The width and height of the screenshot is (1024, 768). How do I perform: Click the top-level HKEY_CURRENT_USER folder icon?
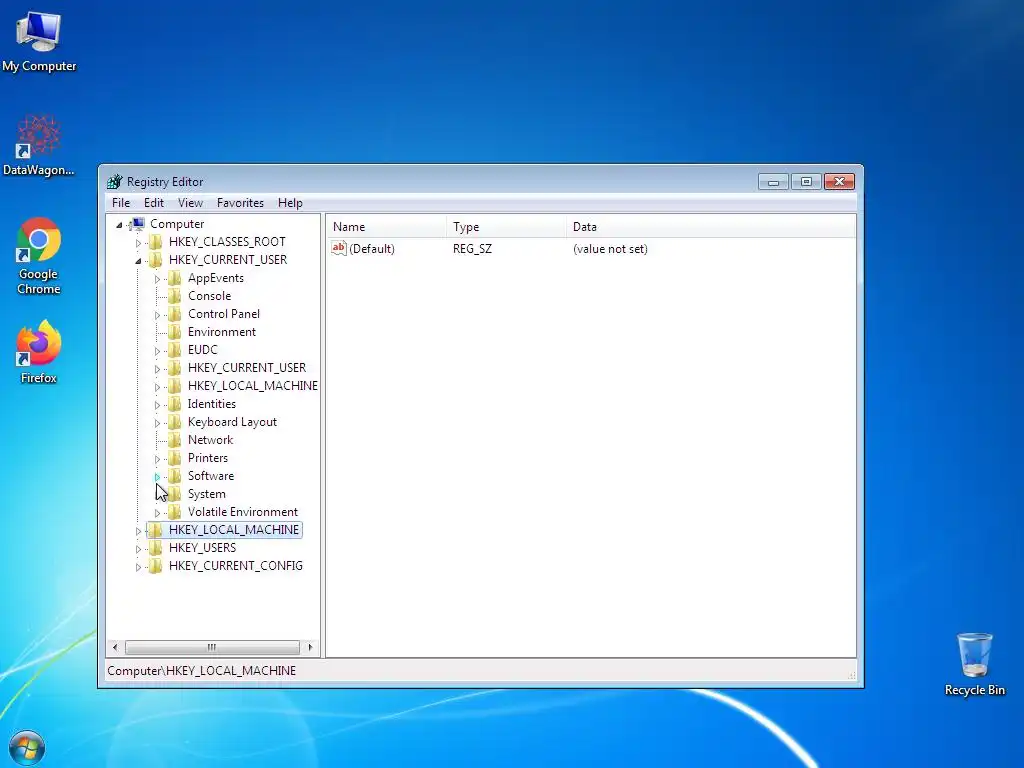[155, 260]
